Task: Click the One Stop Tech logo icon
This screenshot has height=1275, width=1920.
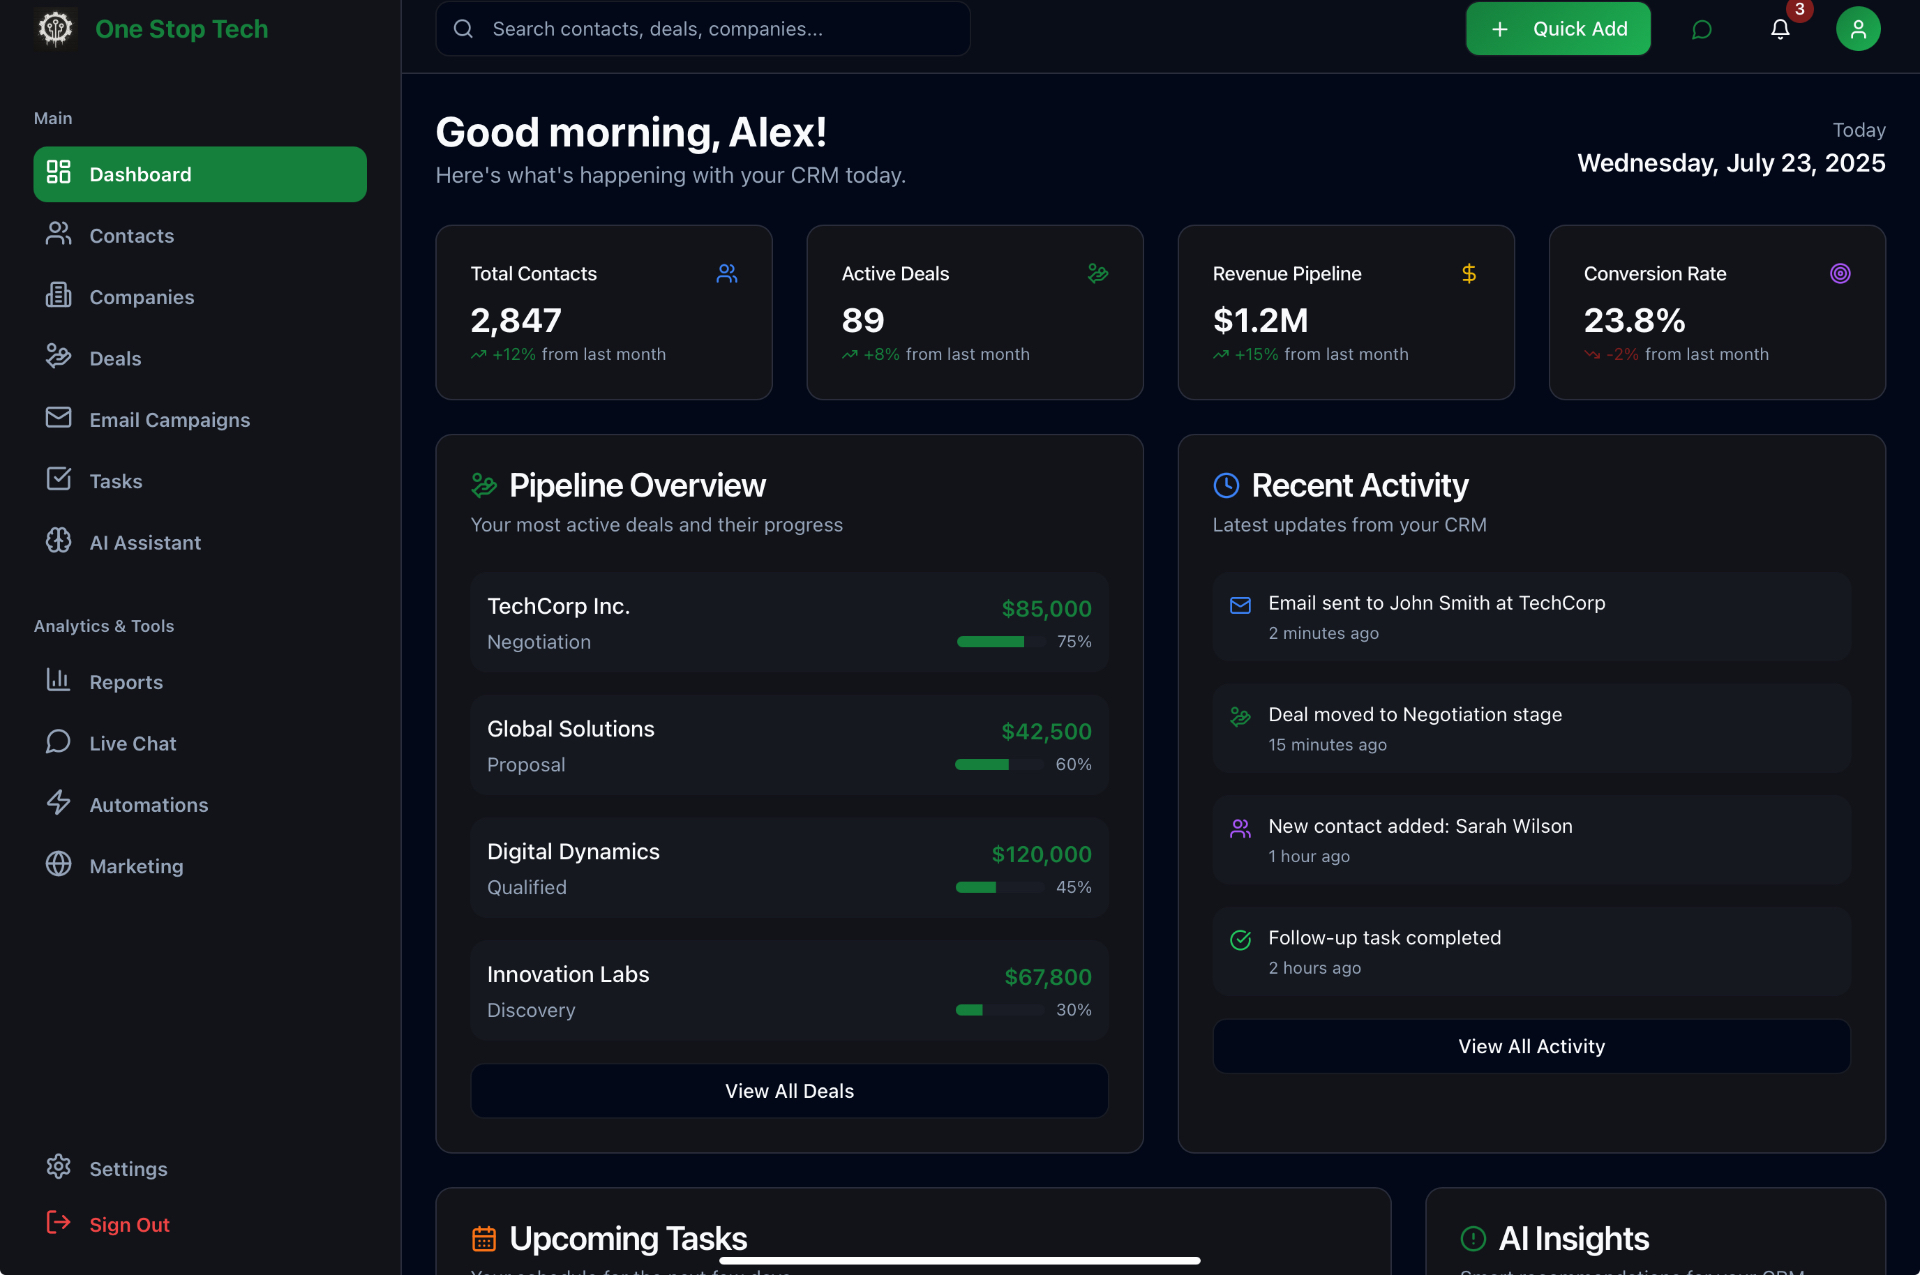Action: [x=56, y=28]
